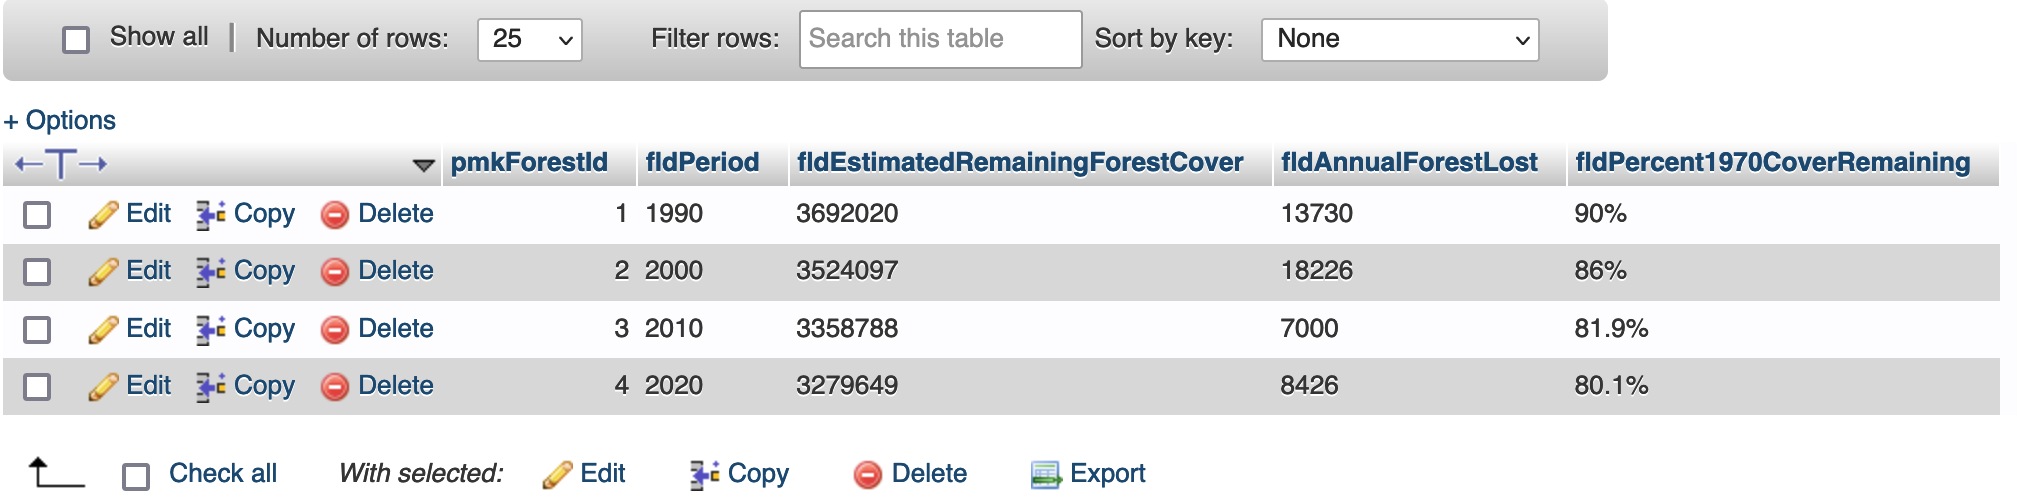Image resolution: width=2020 pixels, height=504 pixels.
Task: Click the Copy icon in With selected bar
Action: pos(705,475)
